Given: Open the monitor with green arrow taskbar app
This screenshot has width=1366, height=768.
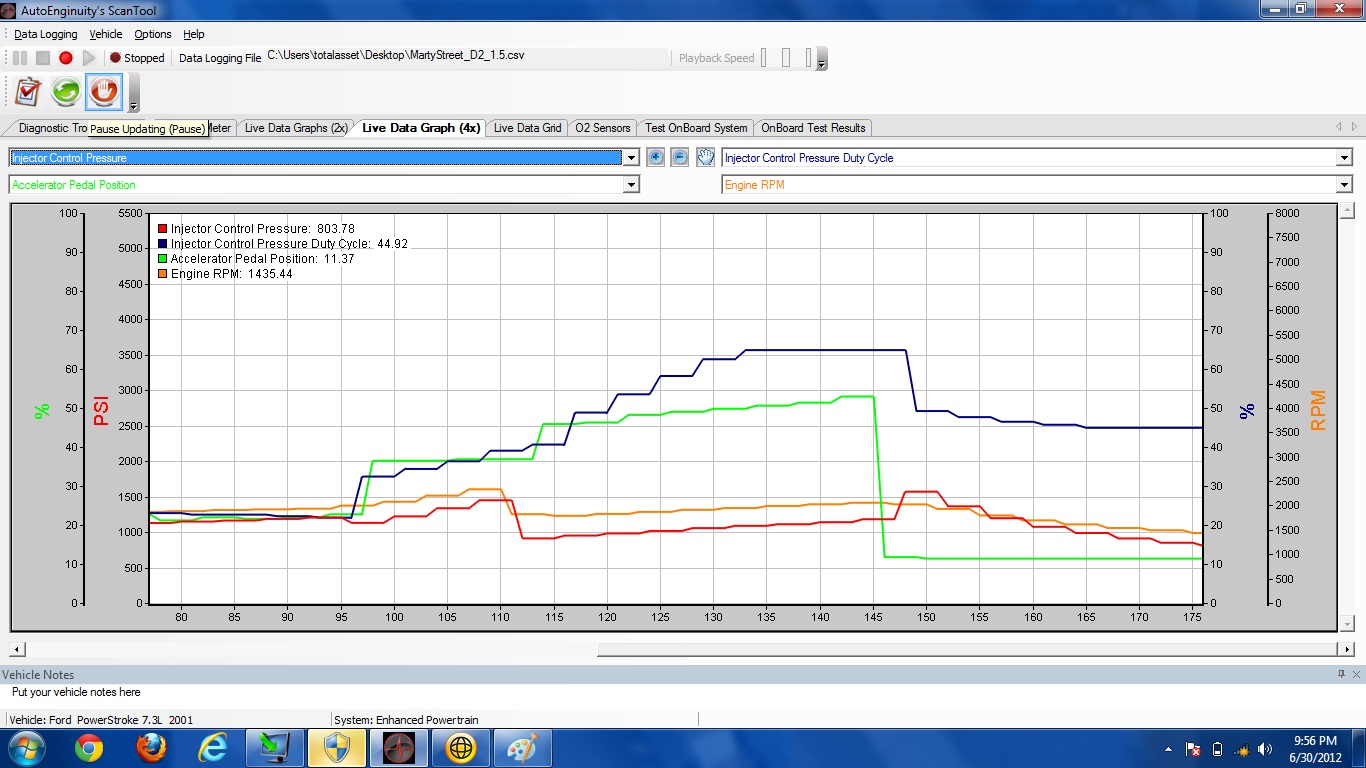Looking at the screenshot, I should [275, 747].
